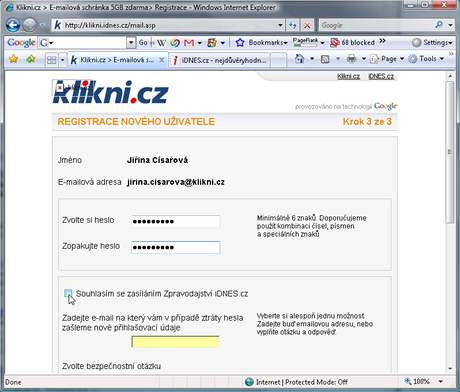
Task: Click the Refresh button beside the address bar
Action: pyautogui.click(x=293, y=25)
